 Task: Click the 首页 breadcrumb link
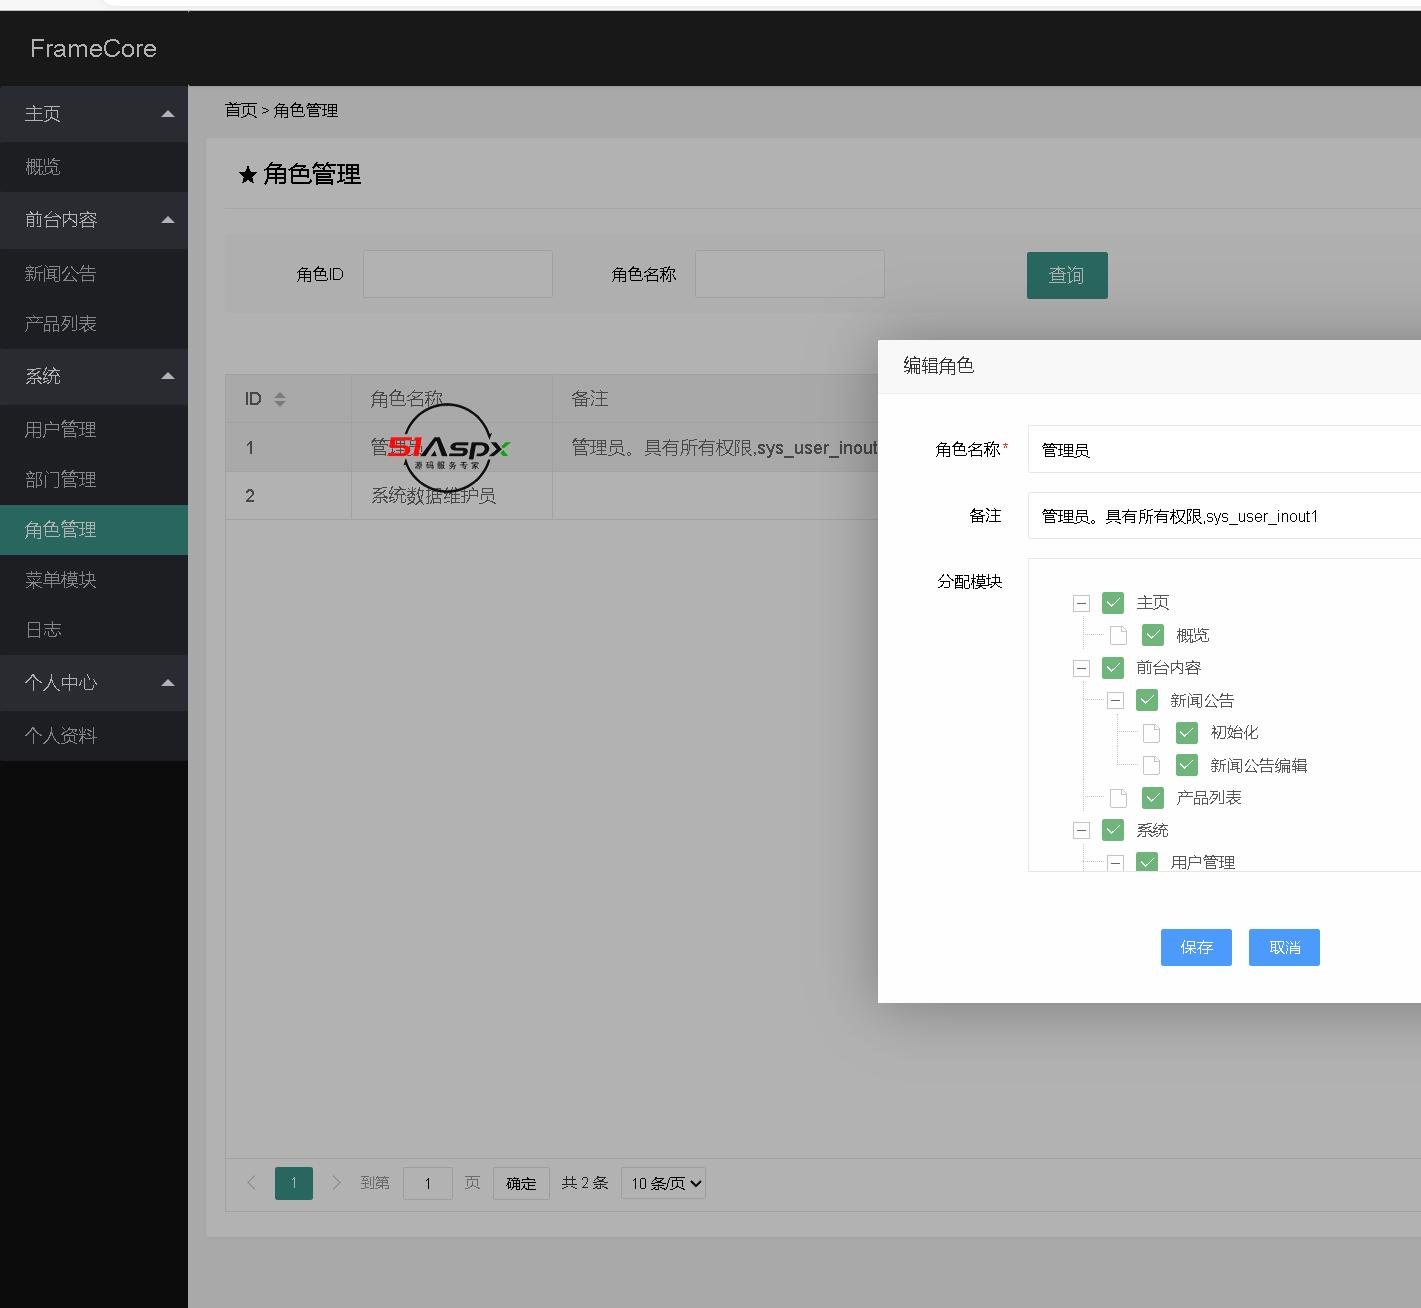[241, 110]
